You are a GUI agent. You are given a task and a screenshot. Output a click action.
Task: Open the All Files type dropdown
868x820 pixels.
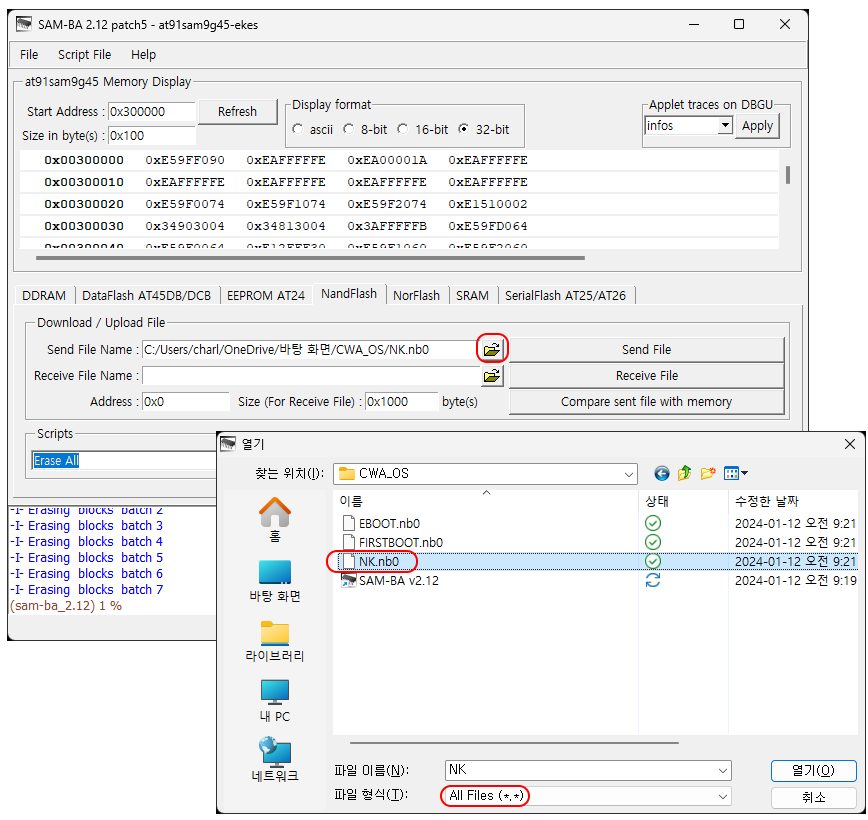click(723, 796)
